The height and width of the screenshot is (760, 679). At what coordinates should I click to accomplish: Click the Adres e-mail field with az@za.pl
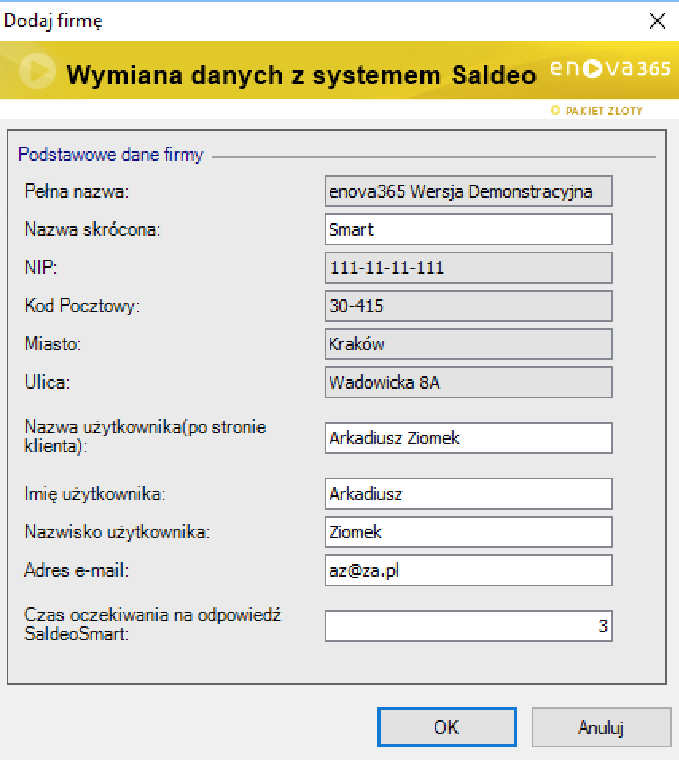(x=468, y=570)
